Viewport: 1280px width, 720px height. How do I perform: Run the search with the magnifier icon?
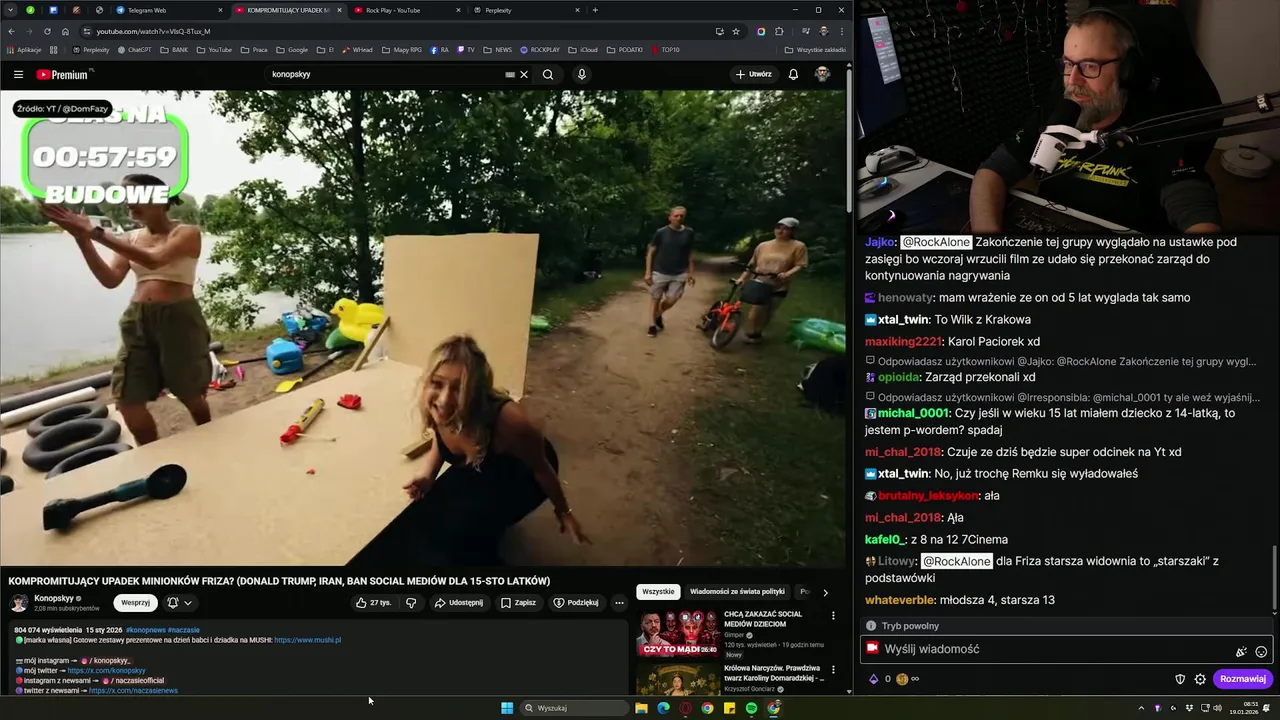pyautogui.click(x=548, y=74)
